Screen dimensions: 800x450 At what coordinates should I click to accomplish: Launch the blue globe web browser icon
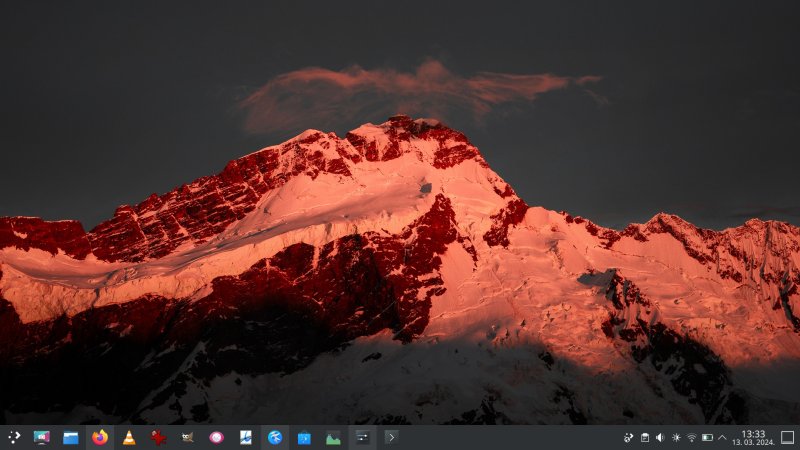coord(275,437)
